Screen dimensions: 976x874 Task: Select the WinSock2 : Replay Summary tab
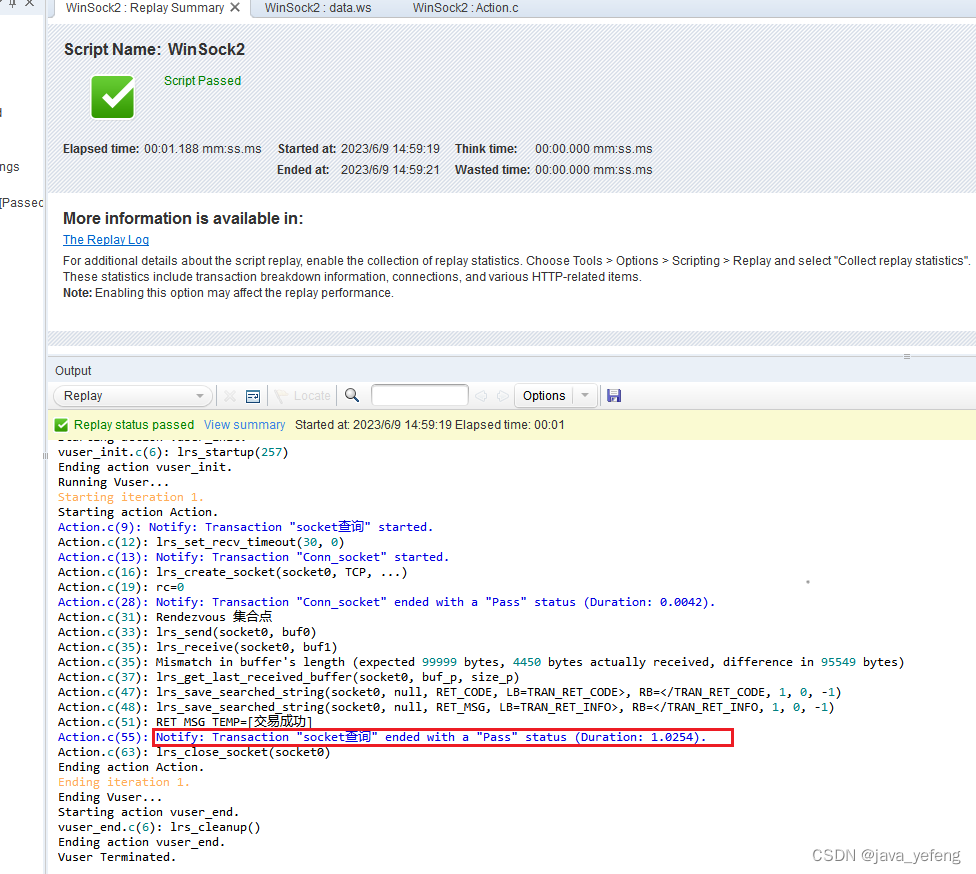[144, 8]
